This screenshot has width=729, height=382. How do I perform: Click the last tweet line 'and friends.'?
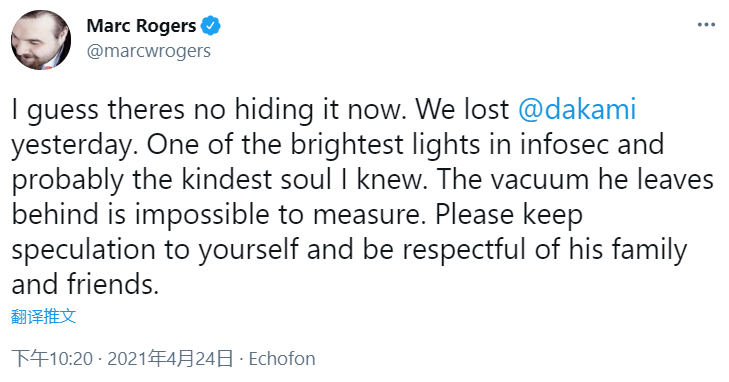85,284
